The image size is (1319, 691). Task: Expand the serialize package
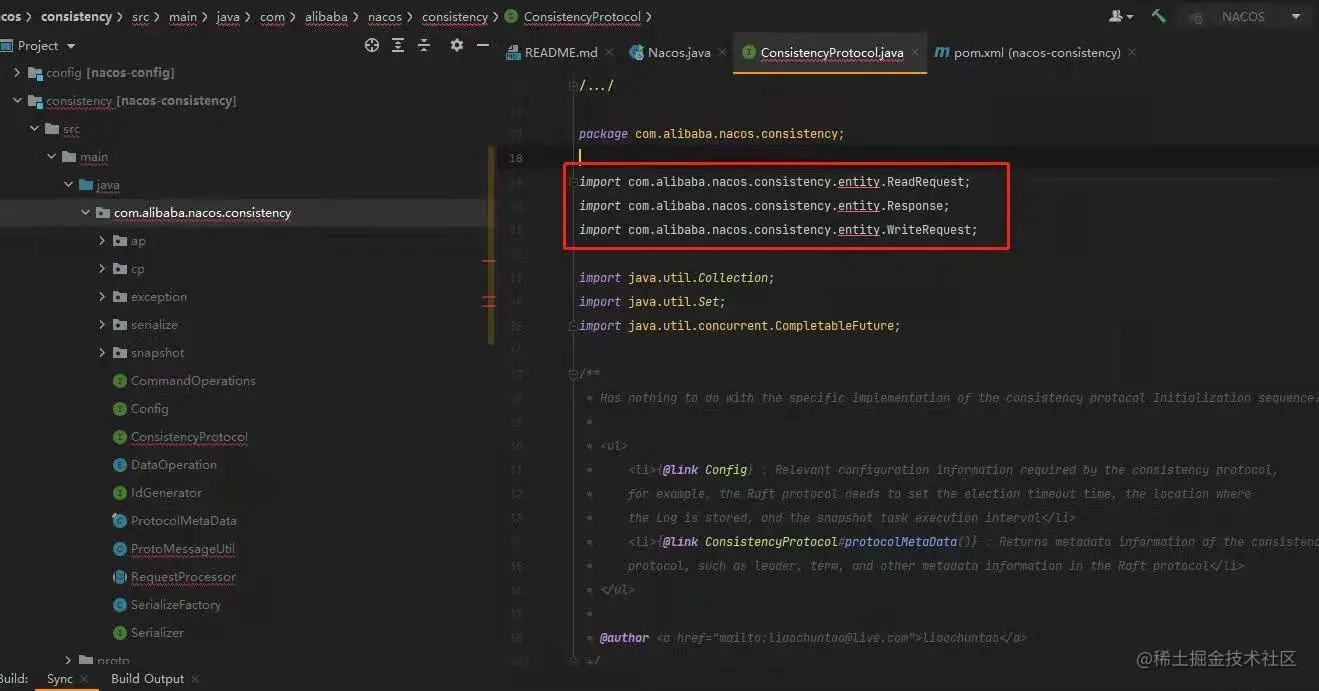pos(102,325)
